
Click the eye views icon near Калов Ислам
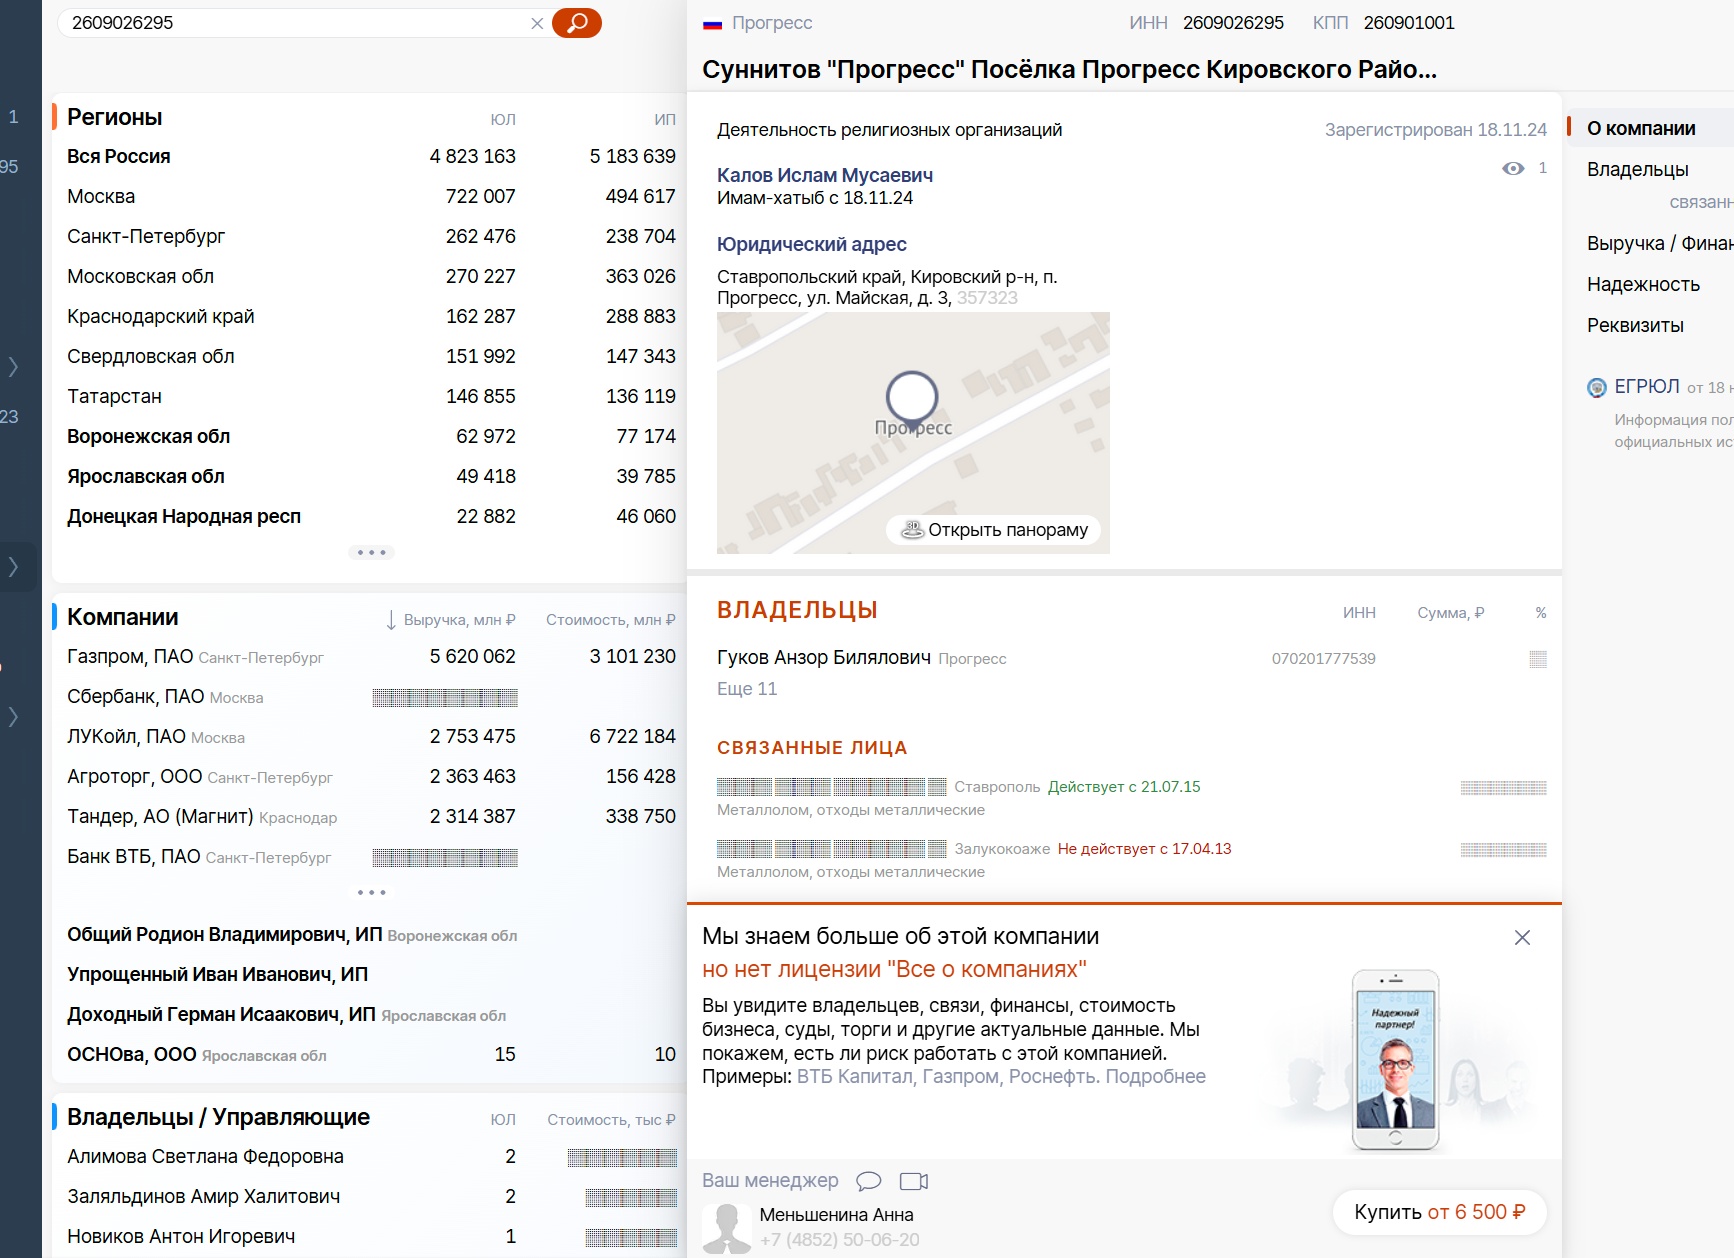tap(1513, 168)
